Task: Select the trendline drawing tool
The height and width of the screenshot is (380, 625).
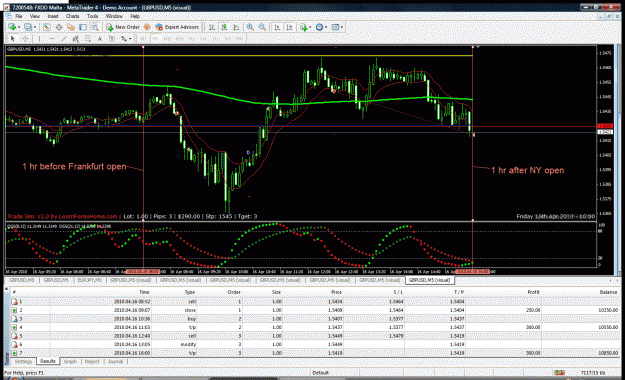Action: (x=63, y=39)
